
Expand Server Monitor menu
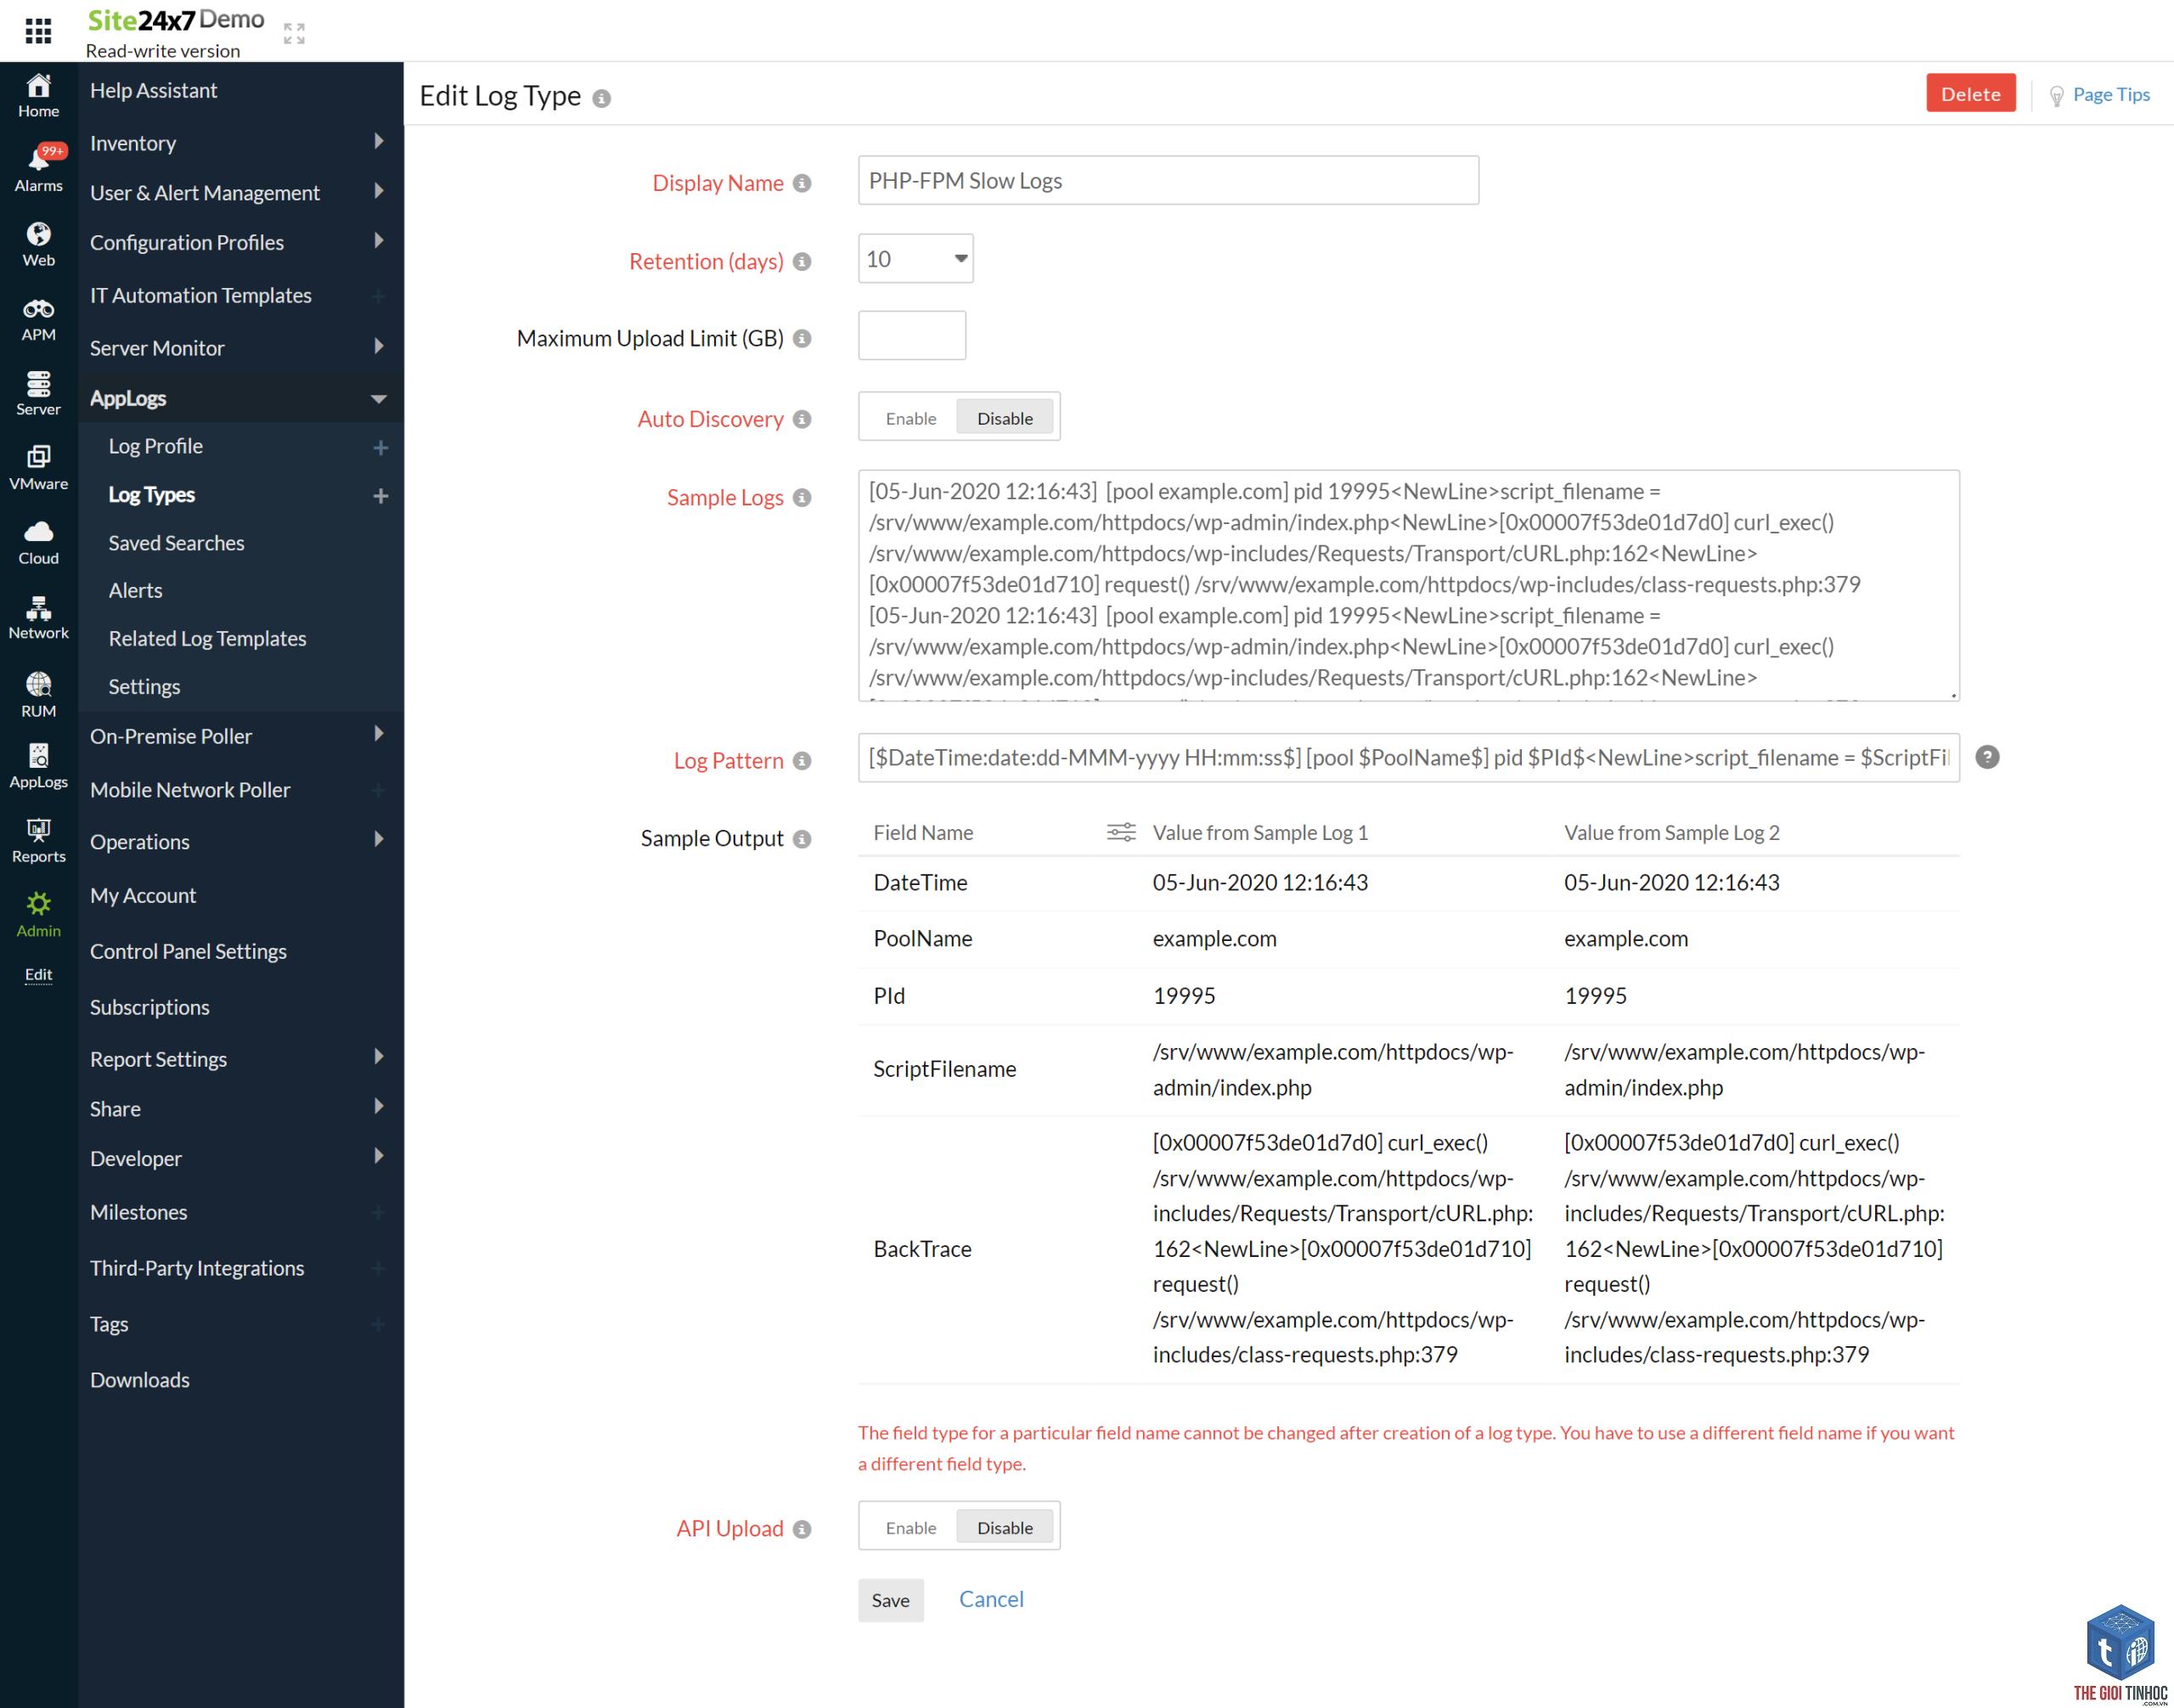[x=379, y=346]
